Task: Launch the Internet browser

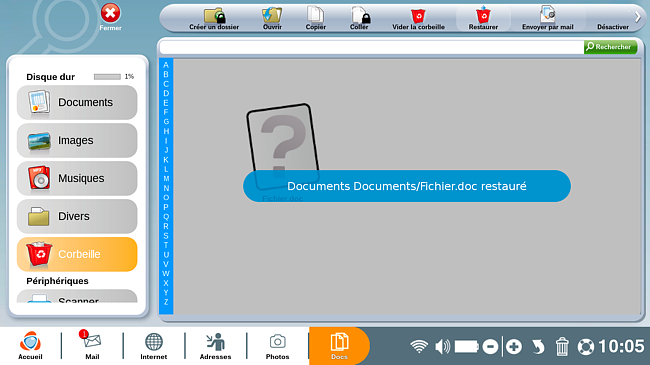Action: (153, 346)
